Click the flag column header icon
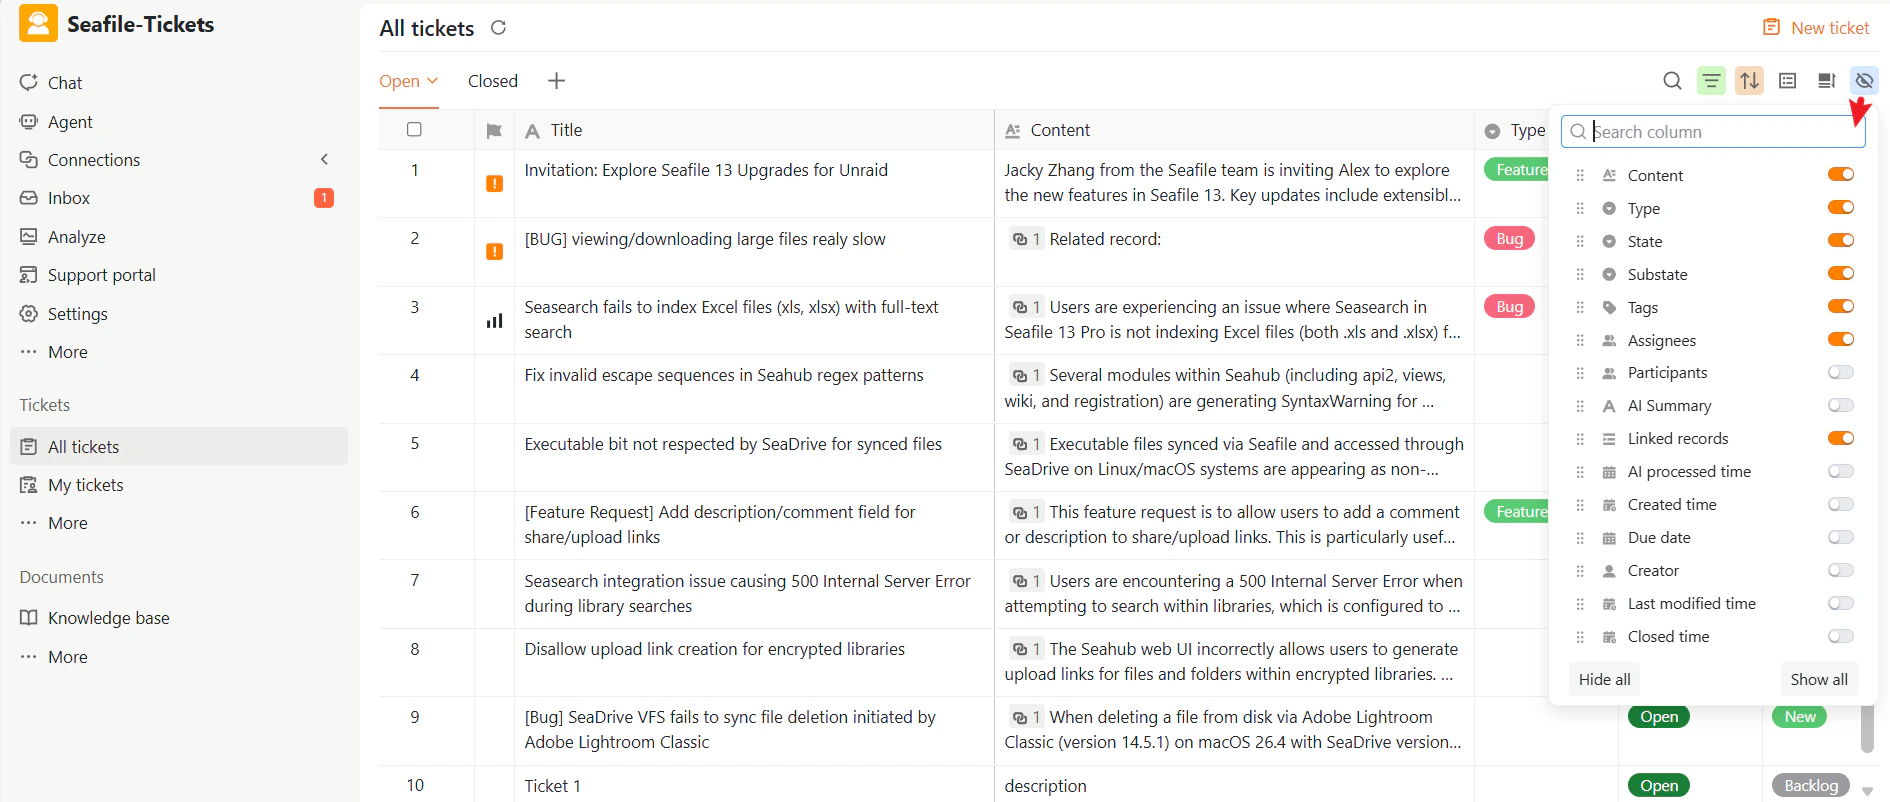This screenshot has height=802, width=1890. coord(494,131)
